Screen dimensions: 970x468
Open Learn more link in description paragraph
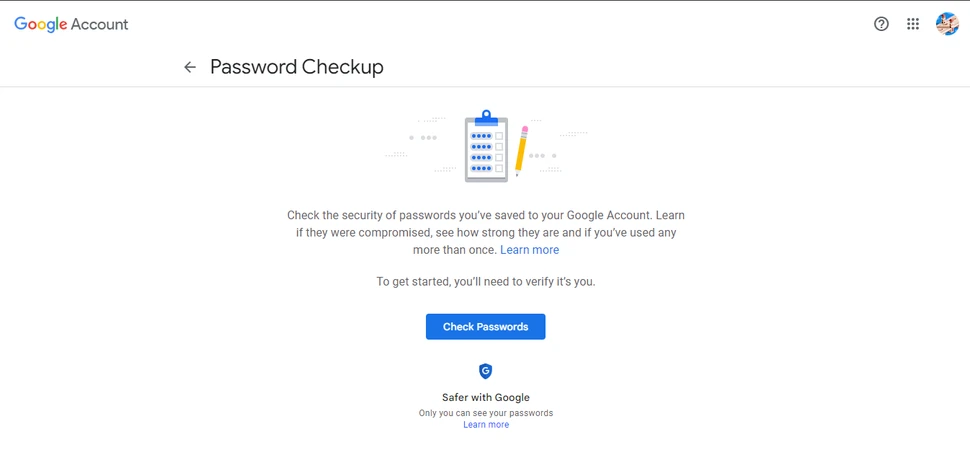pos(529,250)
